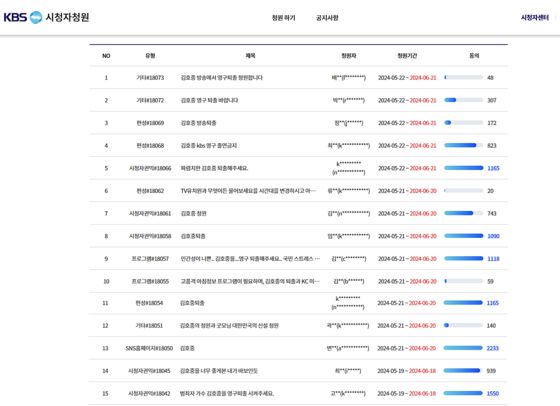560x406 pixels.
Task: Click the 청원자 column header
Action: (349, 56)
